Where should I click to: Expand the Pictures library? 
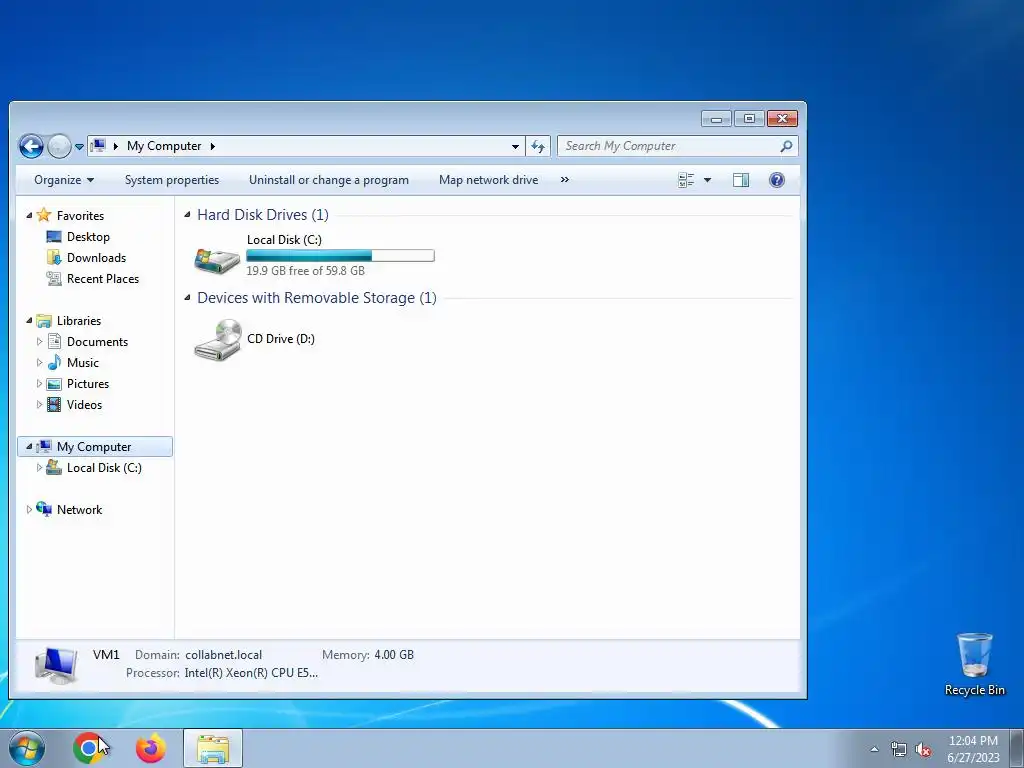point(39,383)
